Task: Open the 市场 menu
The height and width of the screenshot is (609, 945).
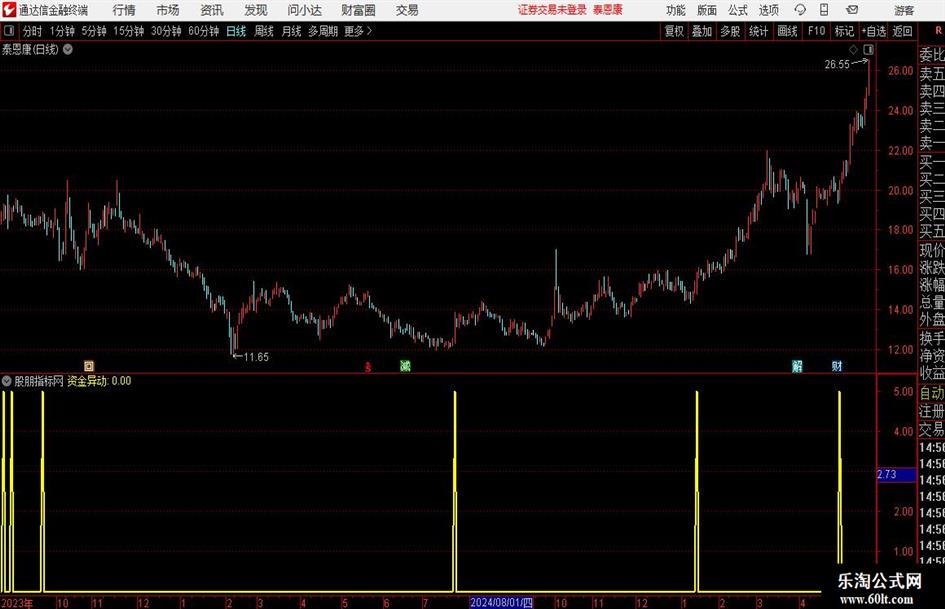Action: 168,10
